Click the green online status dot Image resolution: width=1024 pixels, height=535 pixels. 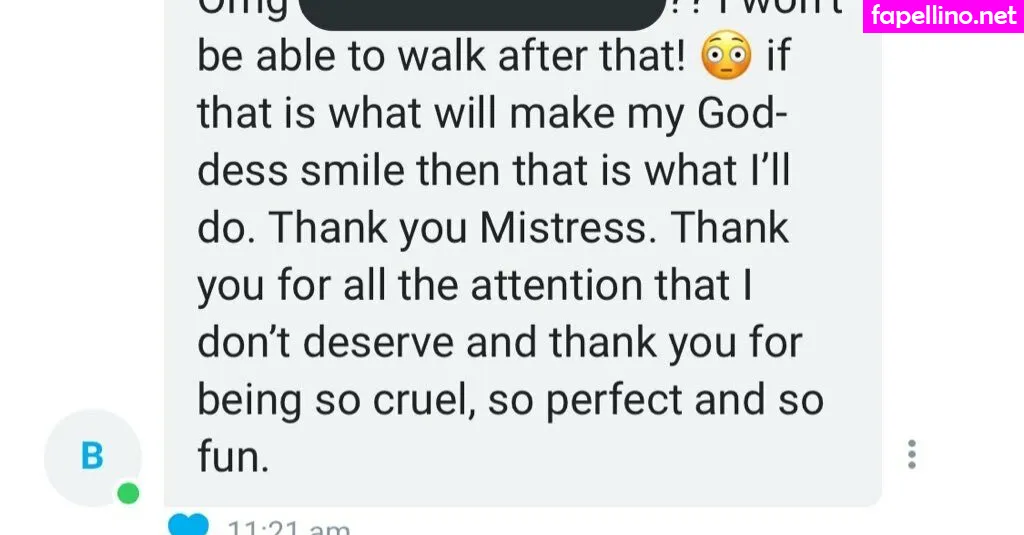127,493
